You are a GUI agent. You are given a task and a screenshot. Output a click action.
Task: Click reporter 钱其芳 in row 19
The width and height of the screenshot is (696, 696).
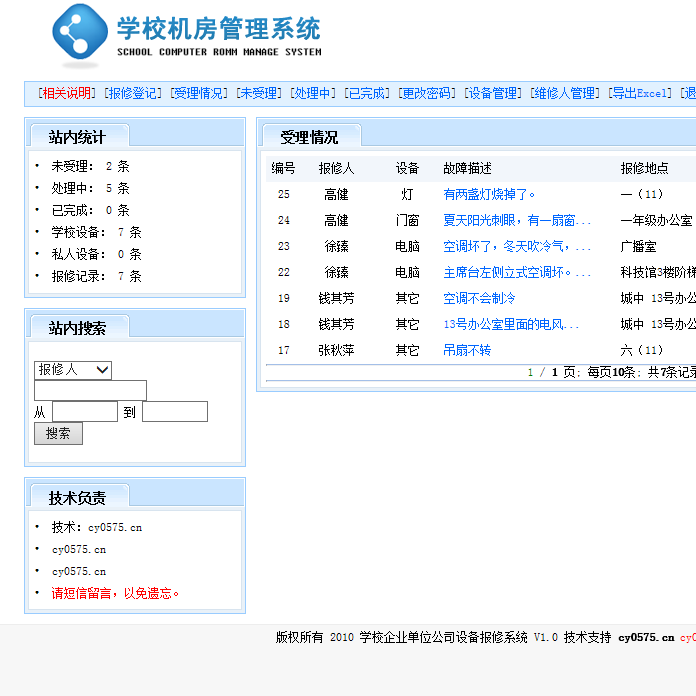[x=336, y=298]
